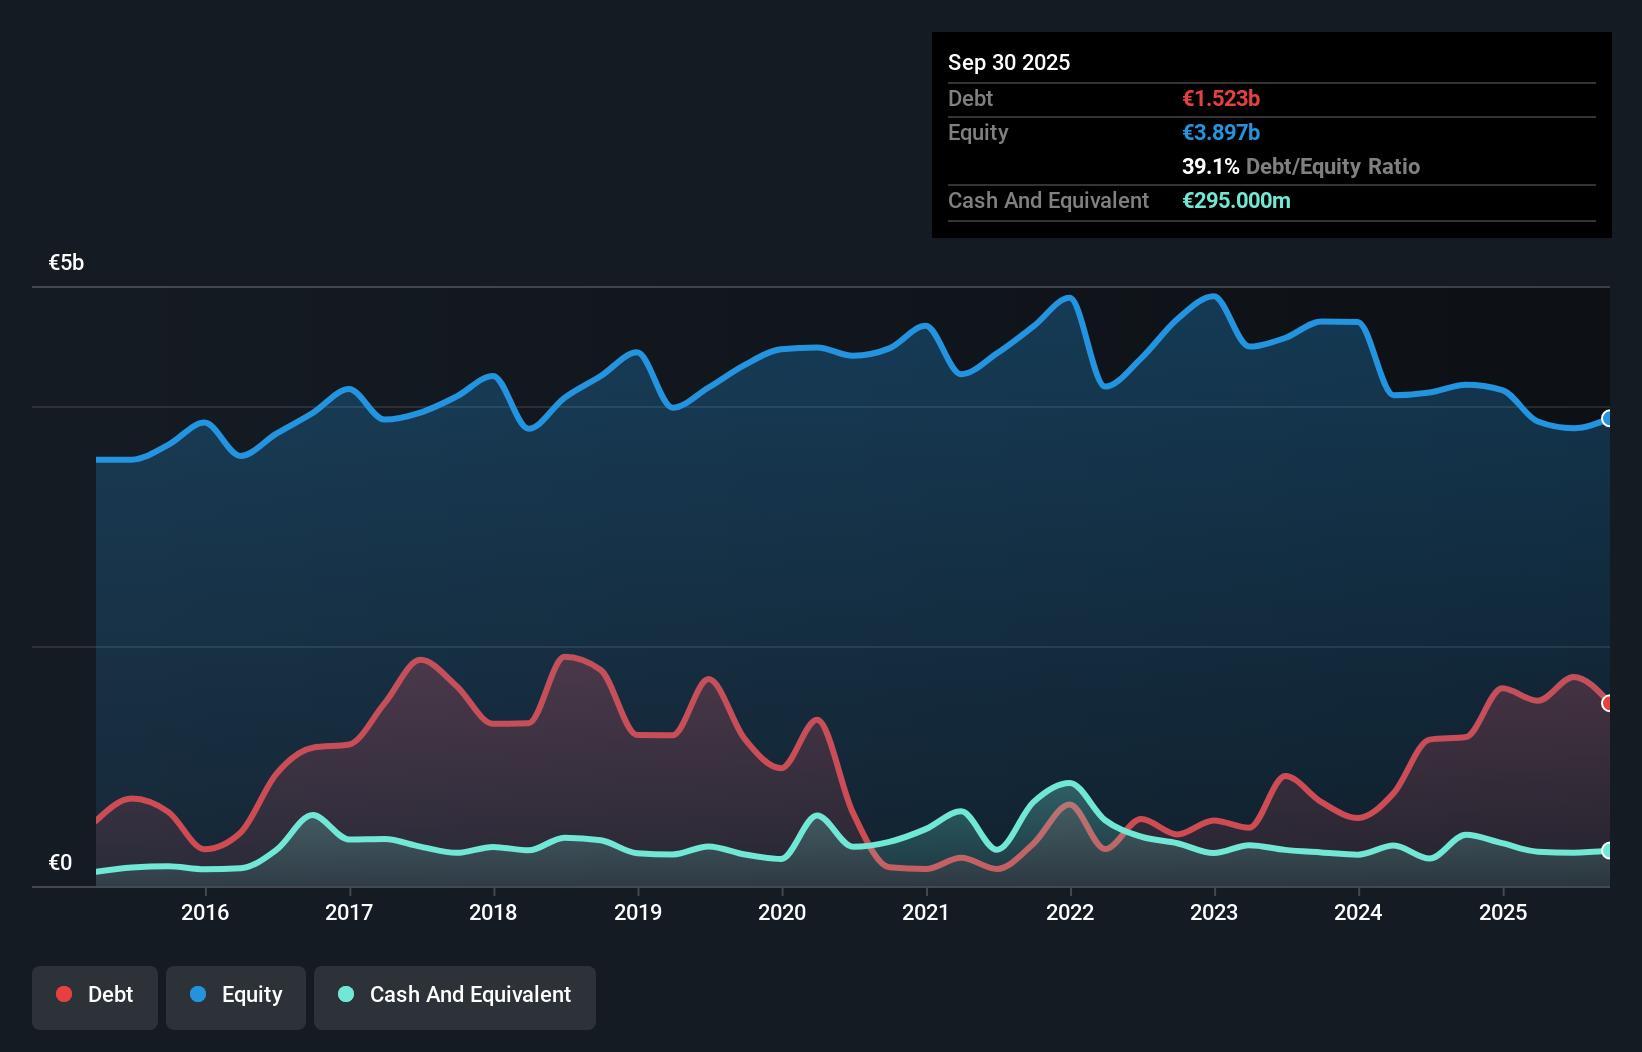Click the Debt row label in tooltip

pyautogui.click(x=970, y=98)
